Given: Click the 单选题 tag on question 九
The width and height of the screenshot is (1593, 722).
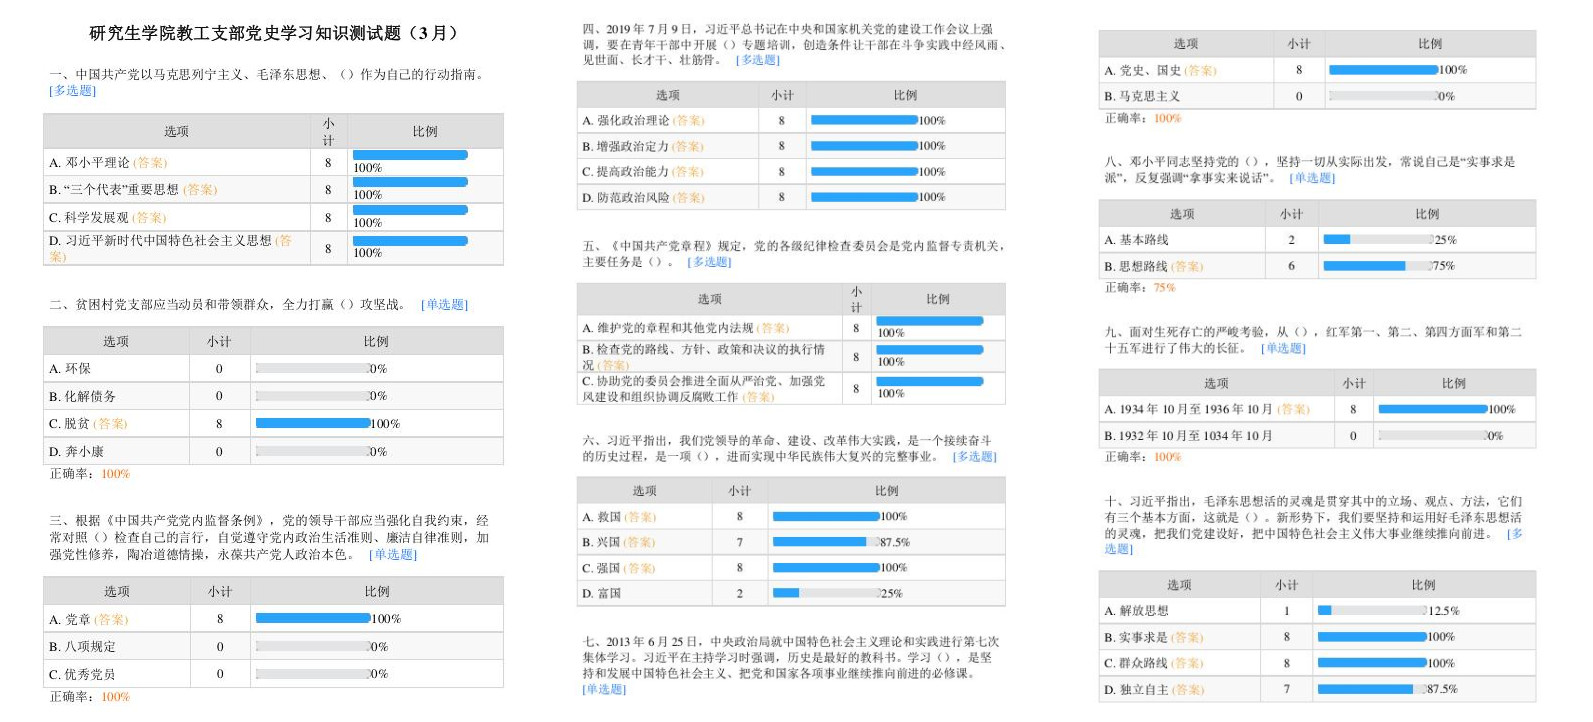Looking at the screenshot, I should (1283, 349).
